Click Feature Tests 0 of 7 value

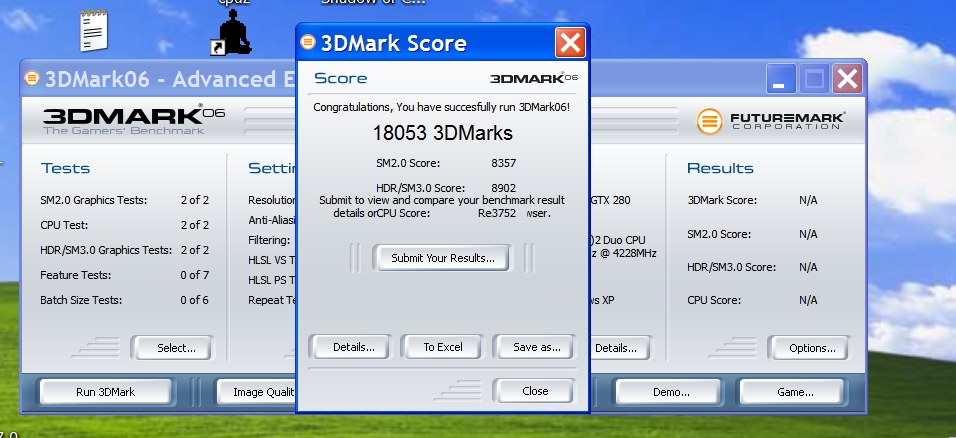pos(194,275)
